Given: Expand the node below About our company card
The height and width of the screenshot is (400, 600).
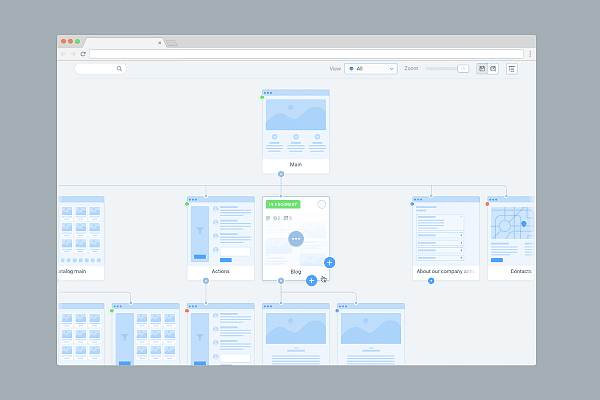Looking at the screenshot, I should [x=431, y=281].
